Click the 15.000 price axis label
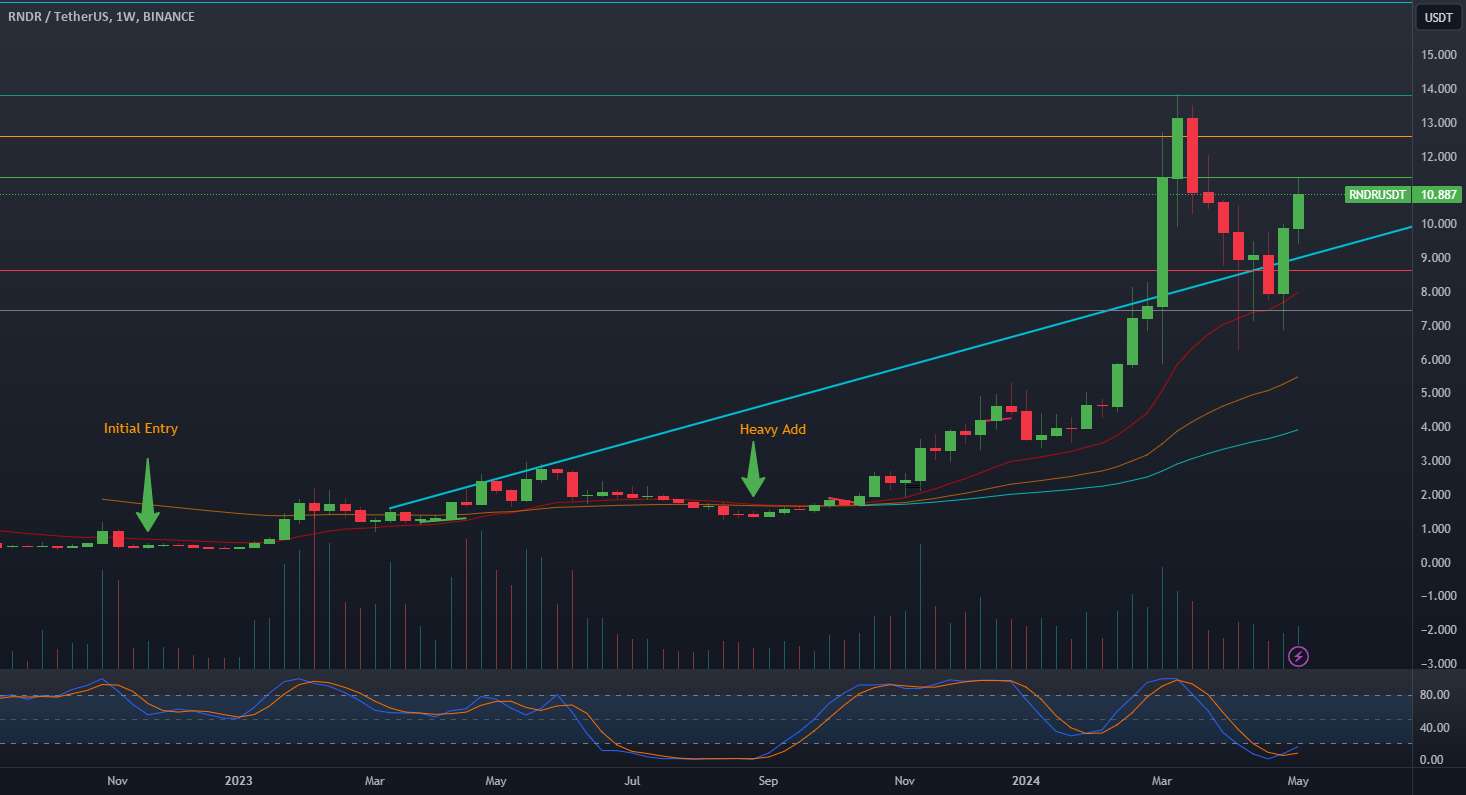 [1438, 55]
